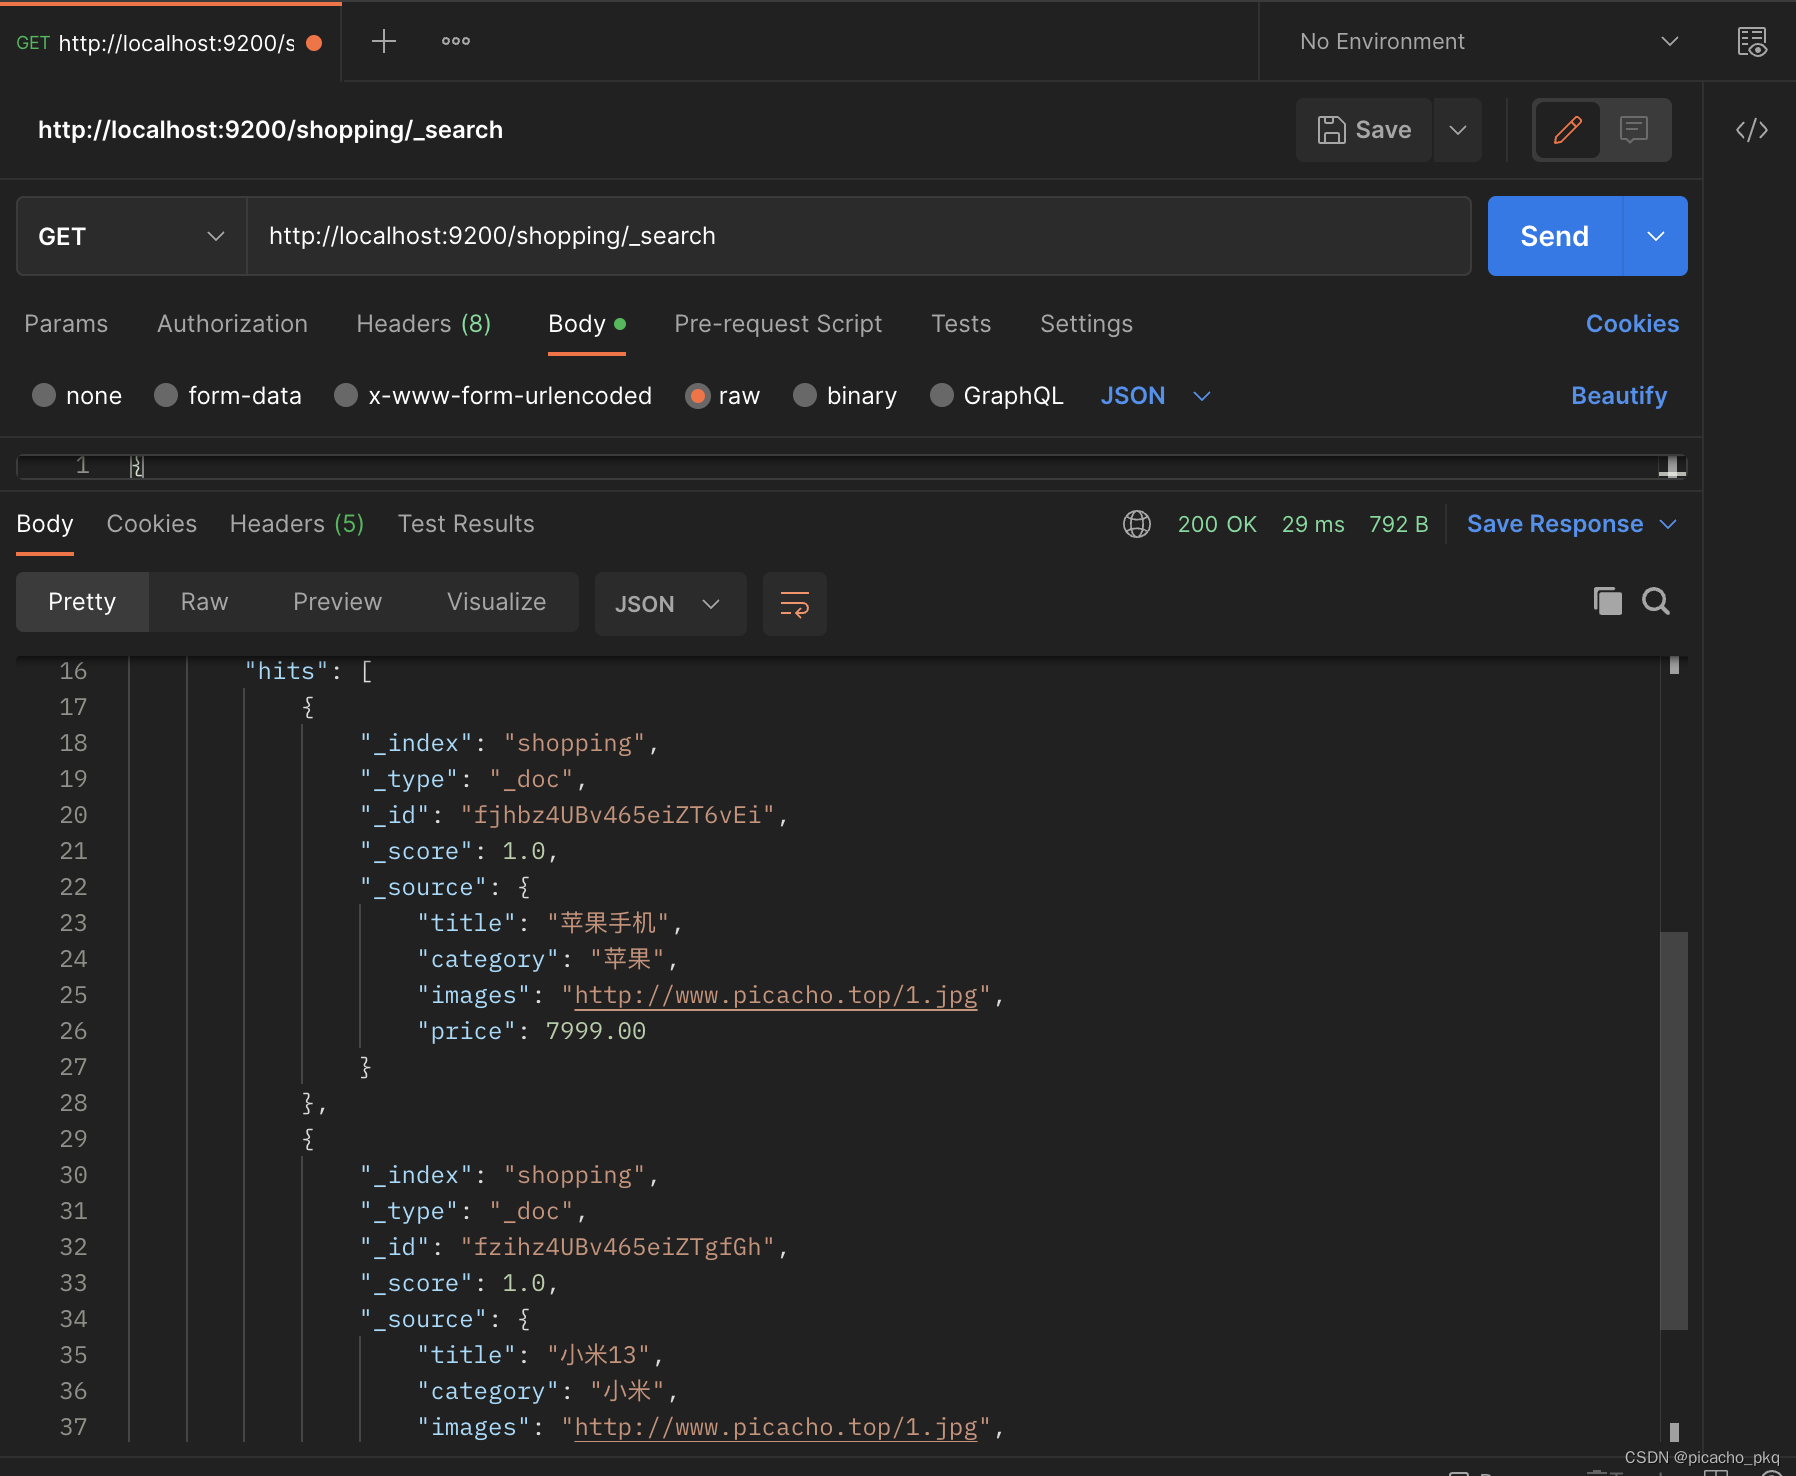Screen dimensions: 1796x1476
Task: Open the Raw response view tab
Action: [204, 602]
